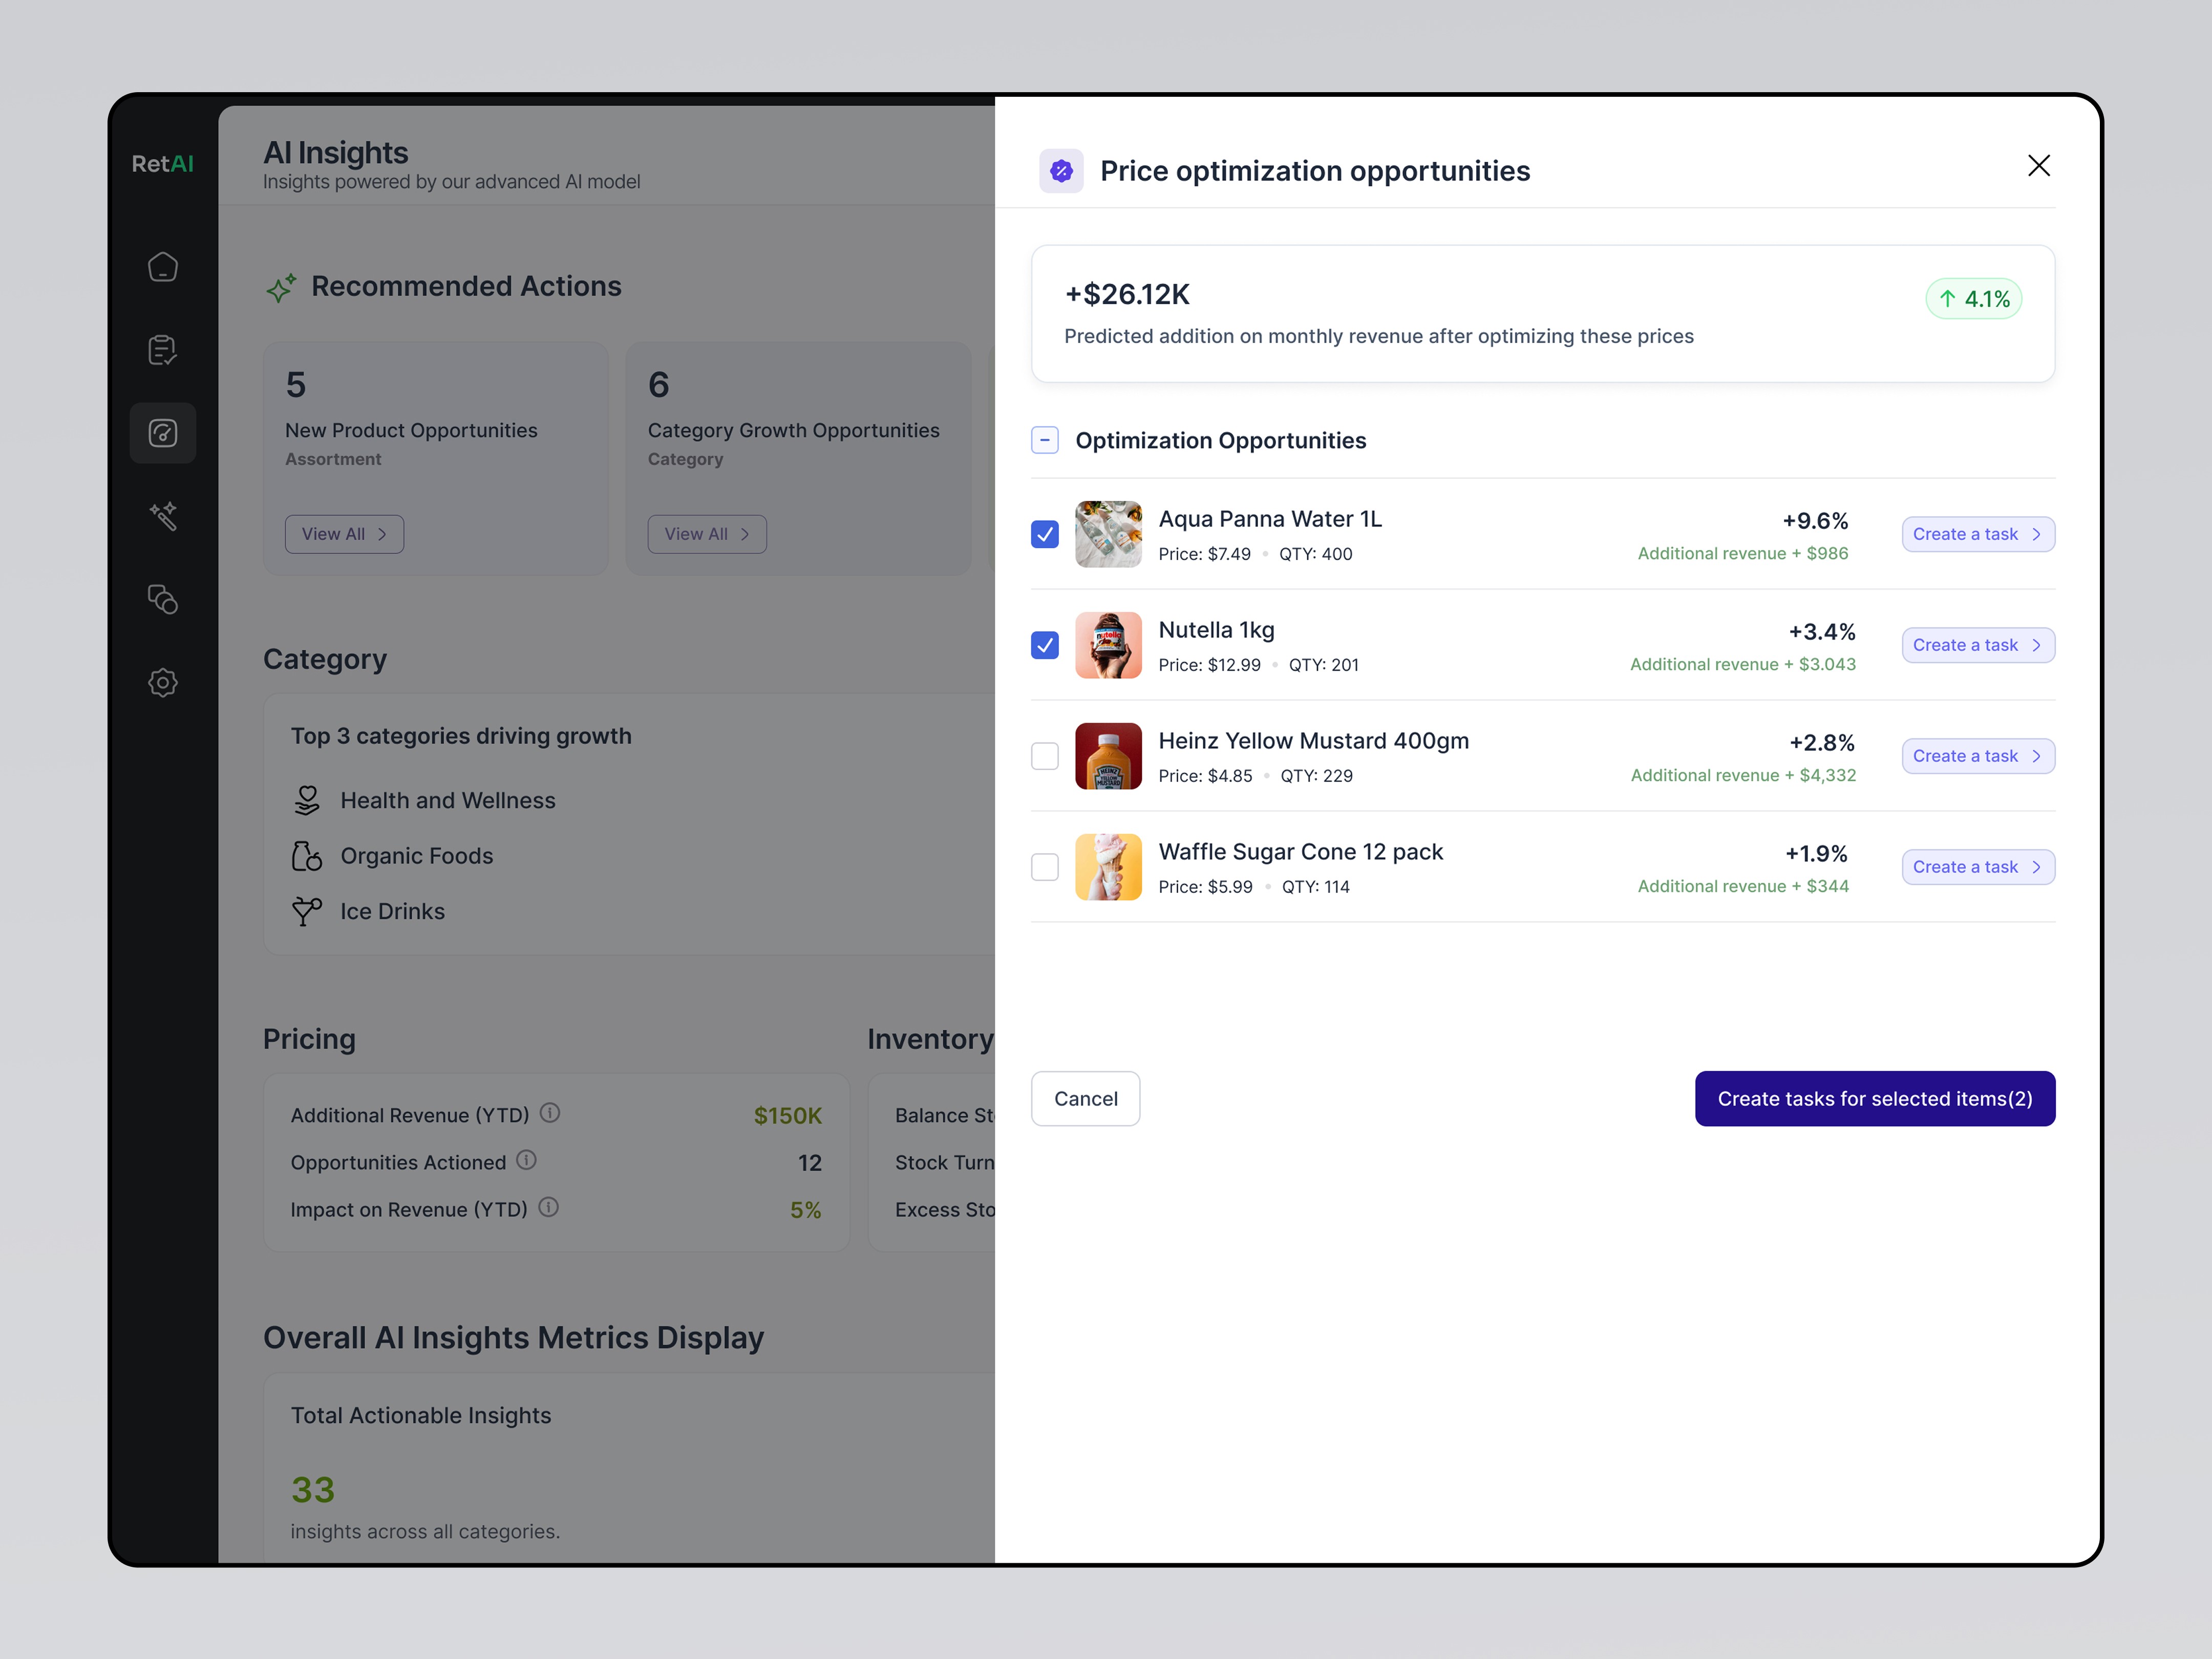Select the AI Insights sidebar icon

163,433
